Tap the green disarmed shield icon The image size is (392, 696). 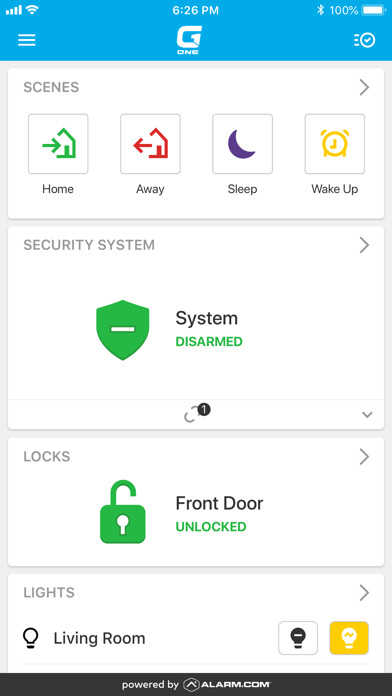point(123,330)
